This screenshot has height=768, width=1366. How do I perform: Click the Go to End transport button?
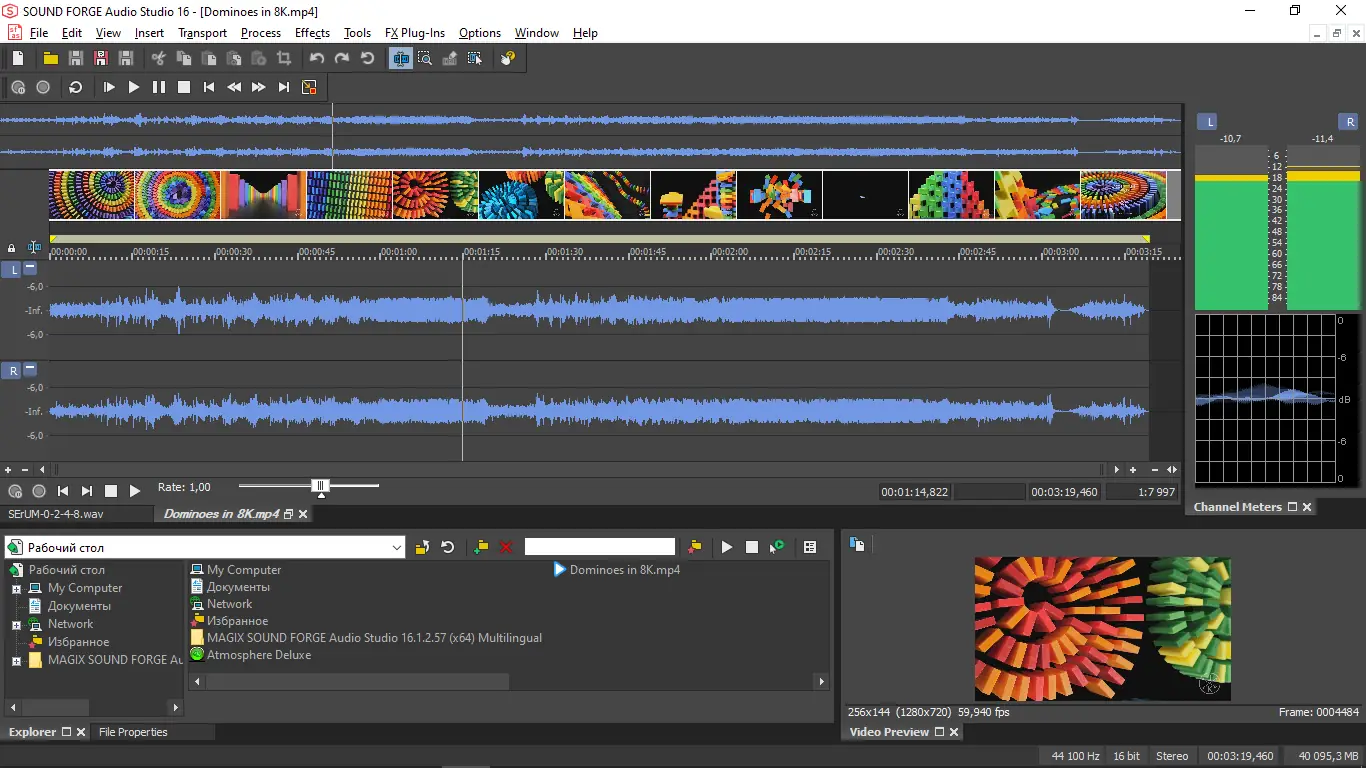point(284,88)
